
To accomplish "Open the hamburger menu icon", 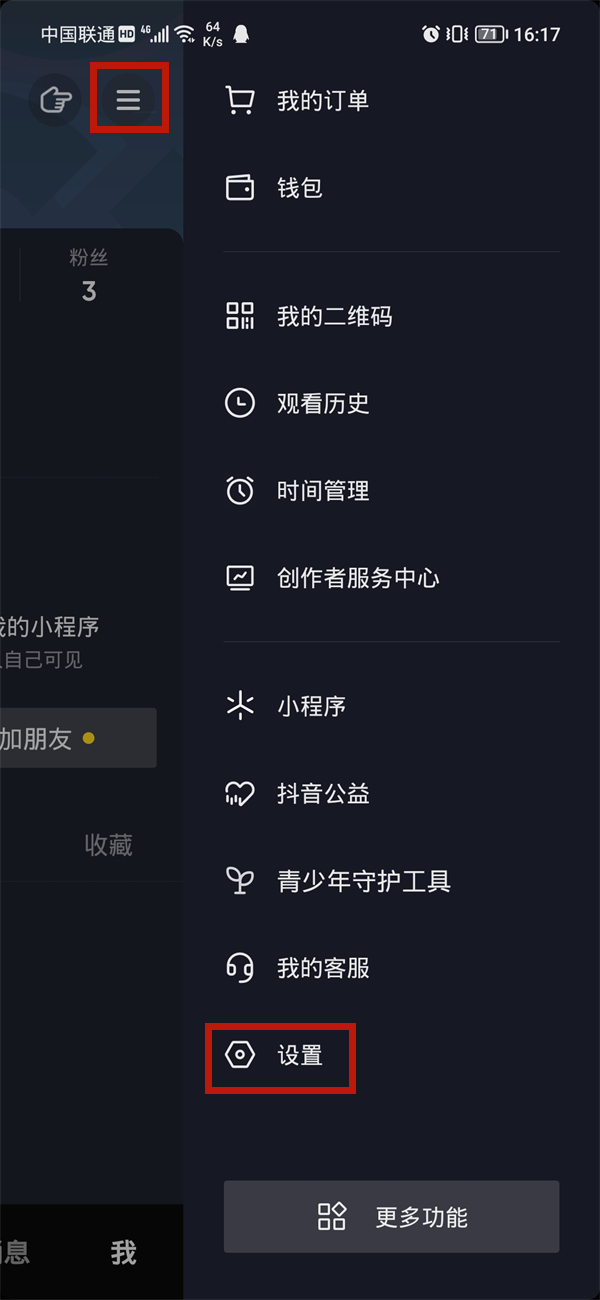I will coord(129,100).
